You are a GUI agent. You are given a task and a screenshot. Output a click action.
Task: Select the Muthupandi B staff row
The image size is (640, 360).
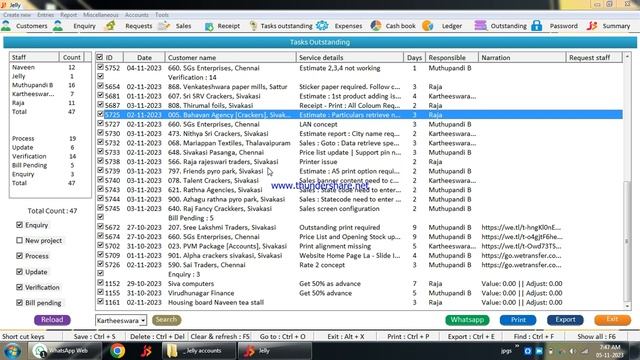[x=50, y=85]
